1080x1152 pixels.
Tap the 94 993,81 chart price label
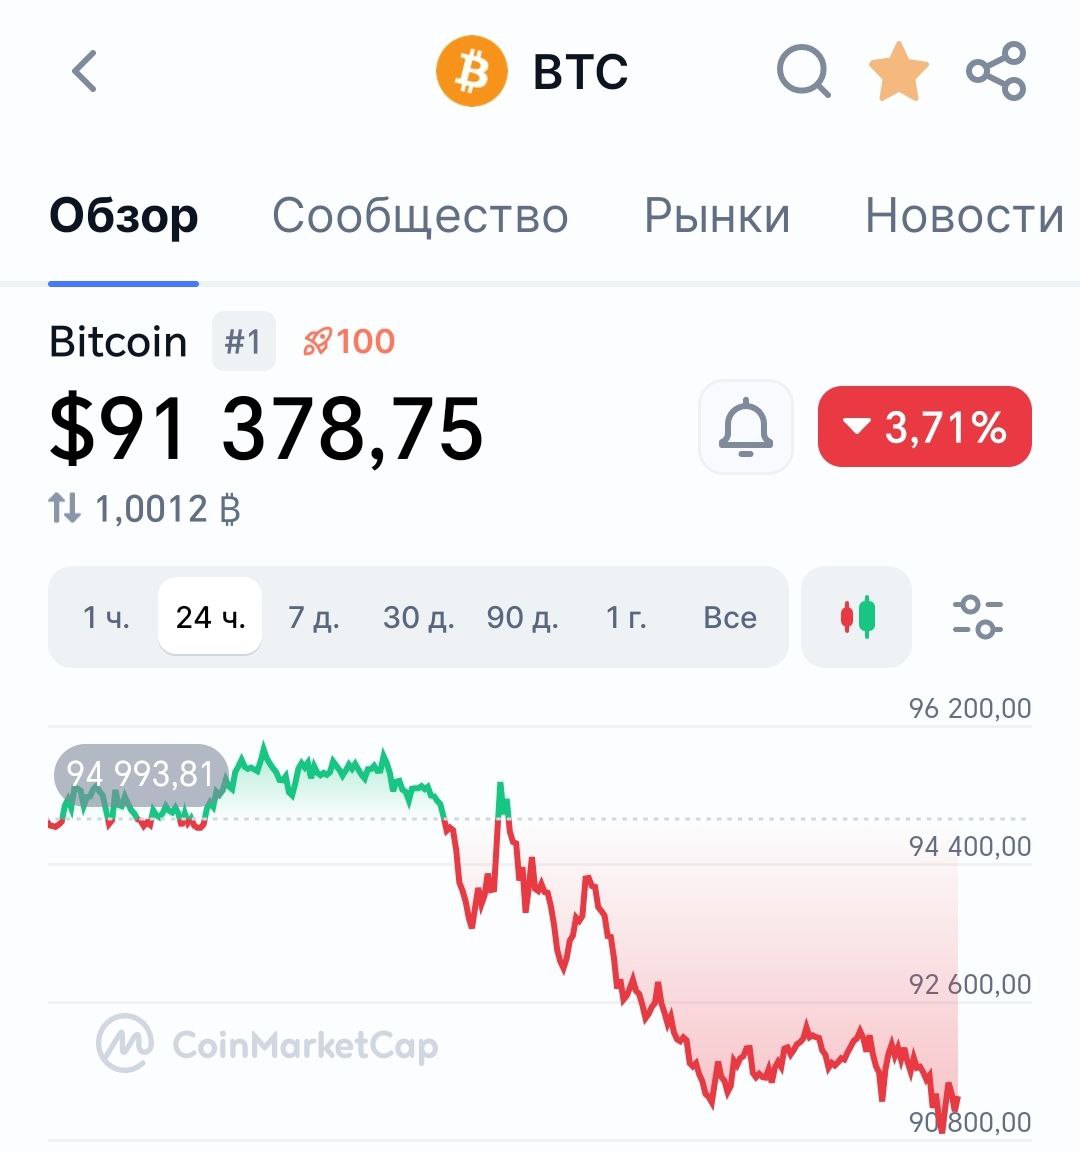141,774
